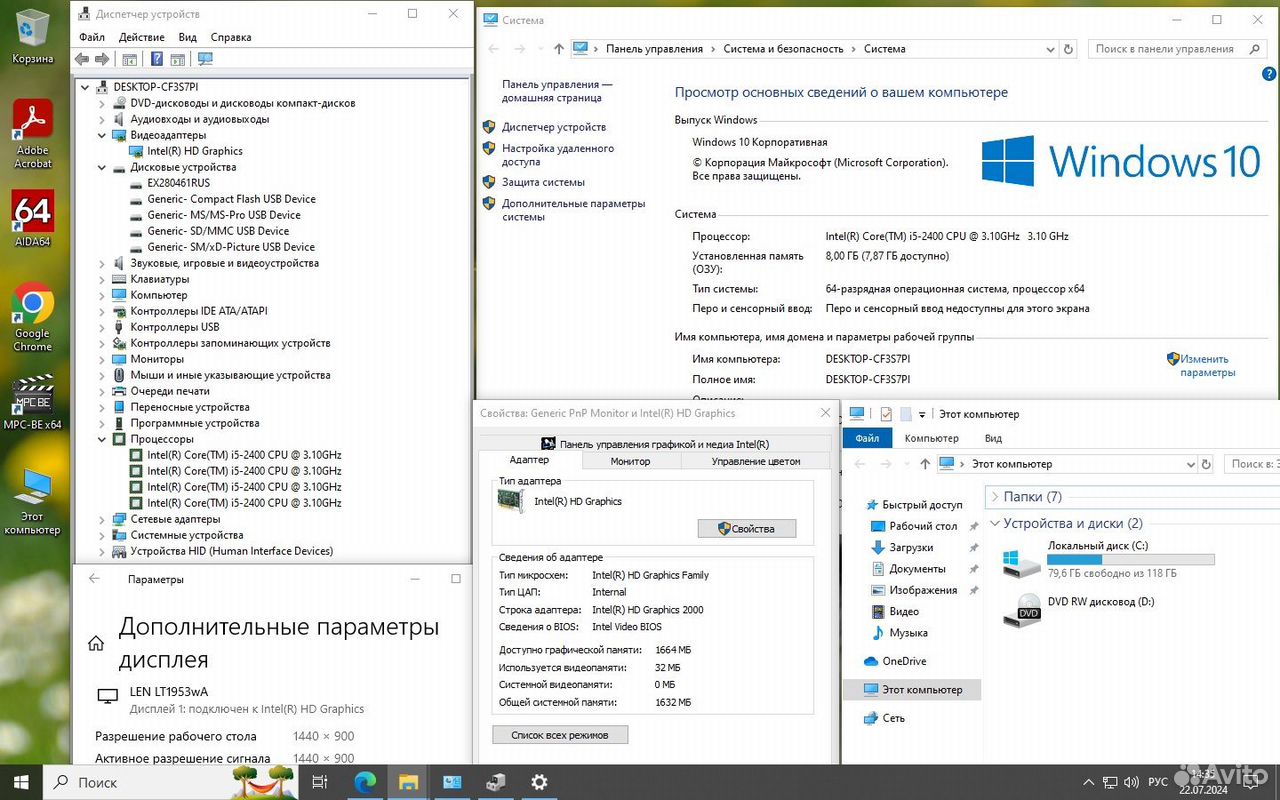Expand the Мониторы tree node
The height and width of the screenshot is (800, 1280).
tap(102, 359)
